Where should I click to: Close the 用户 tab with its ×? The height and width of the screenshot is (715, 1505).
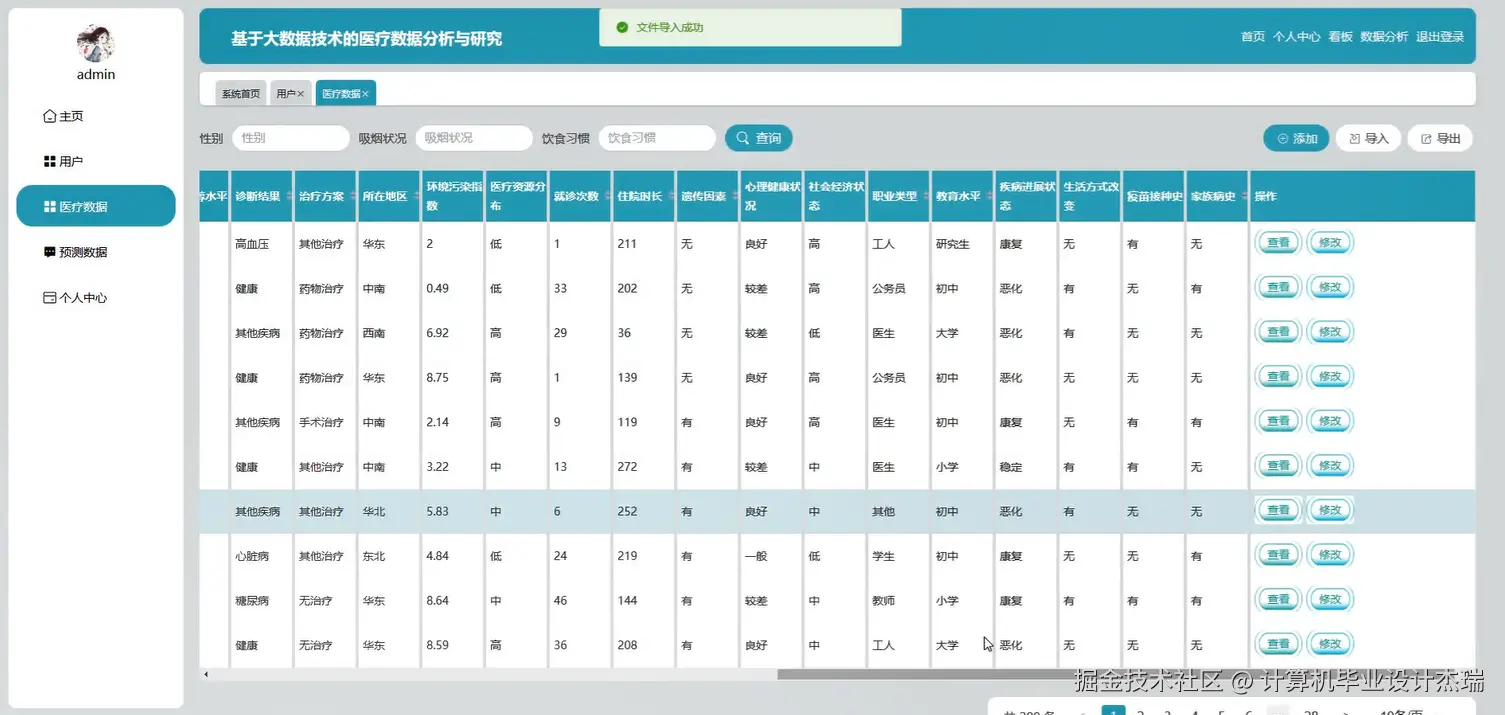coord(301,94)
